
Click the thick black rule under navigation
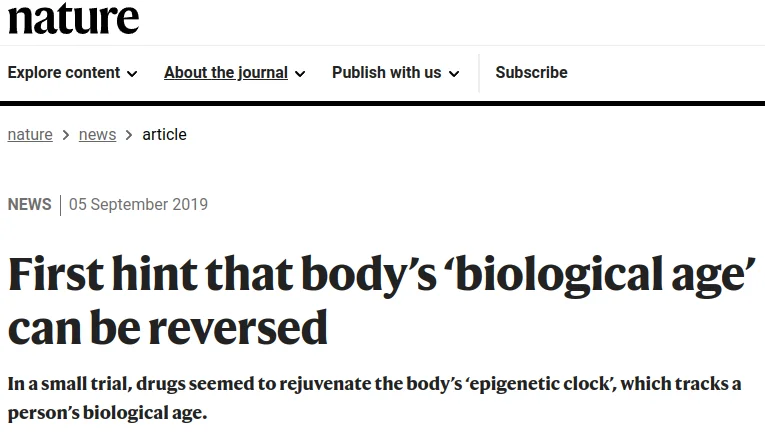click(382, 103)
